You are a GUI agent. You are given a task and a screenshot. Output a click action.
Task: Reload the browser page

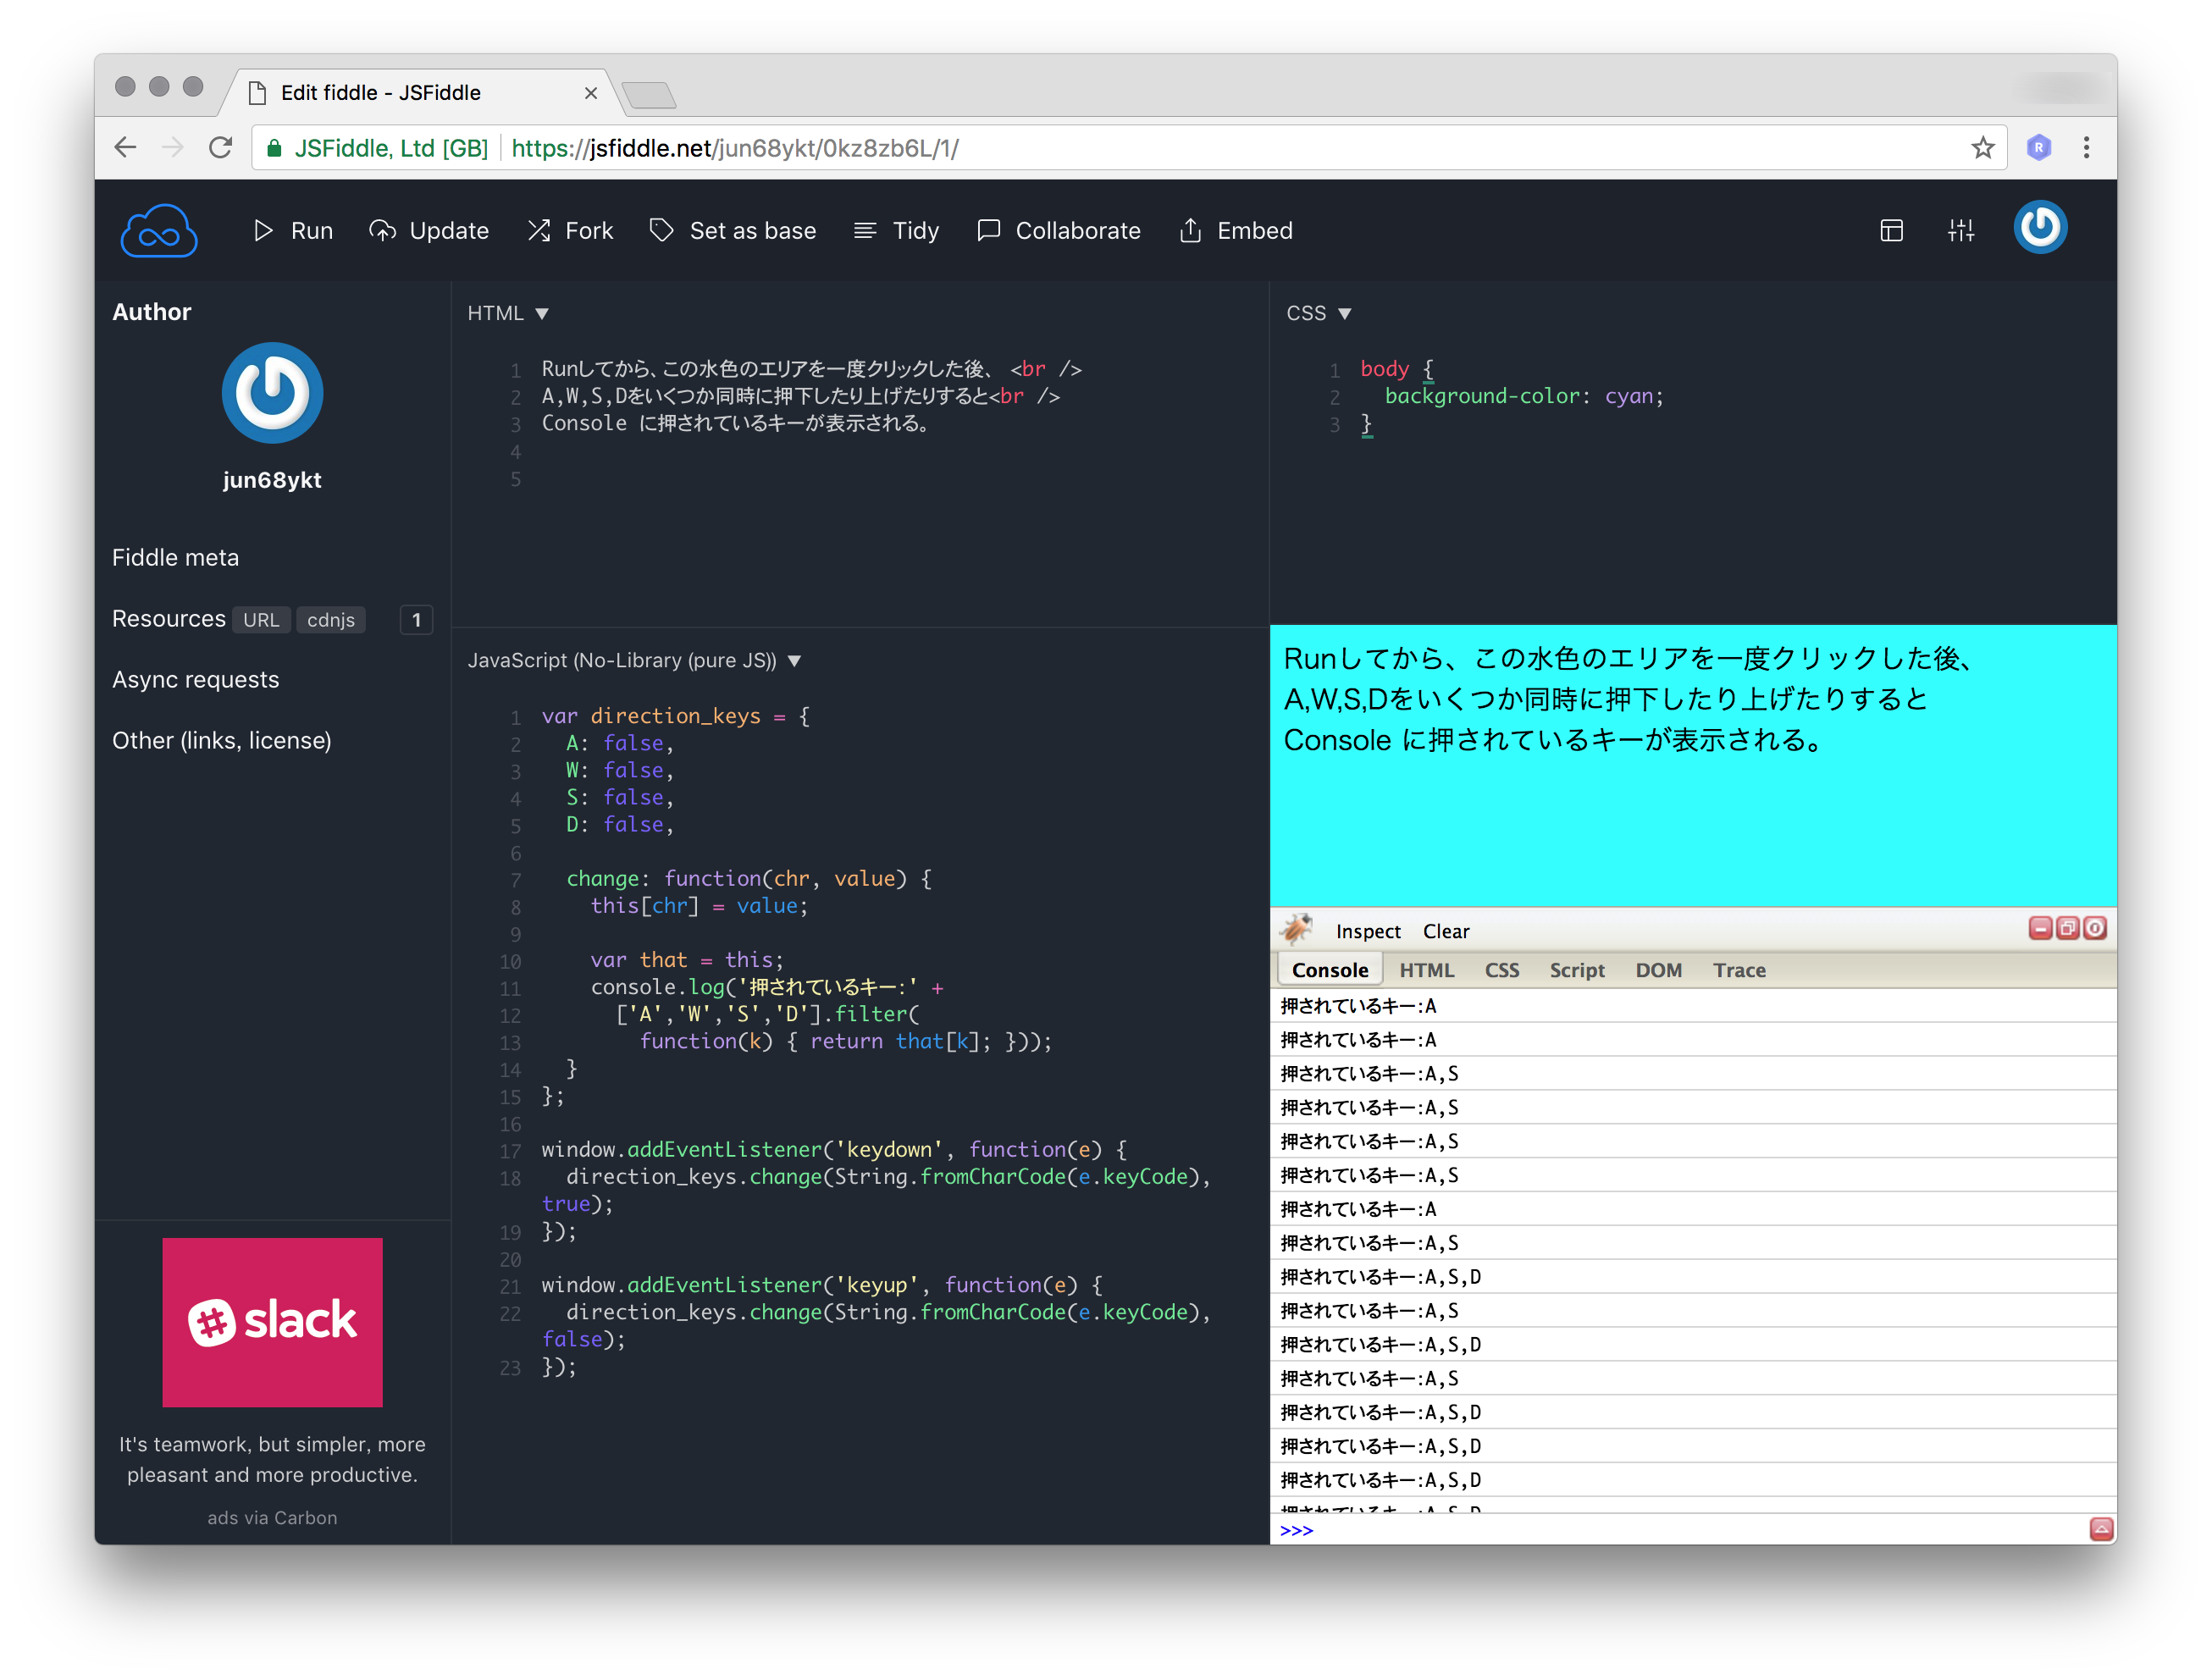[221, 148]
